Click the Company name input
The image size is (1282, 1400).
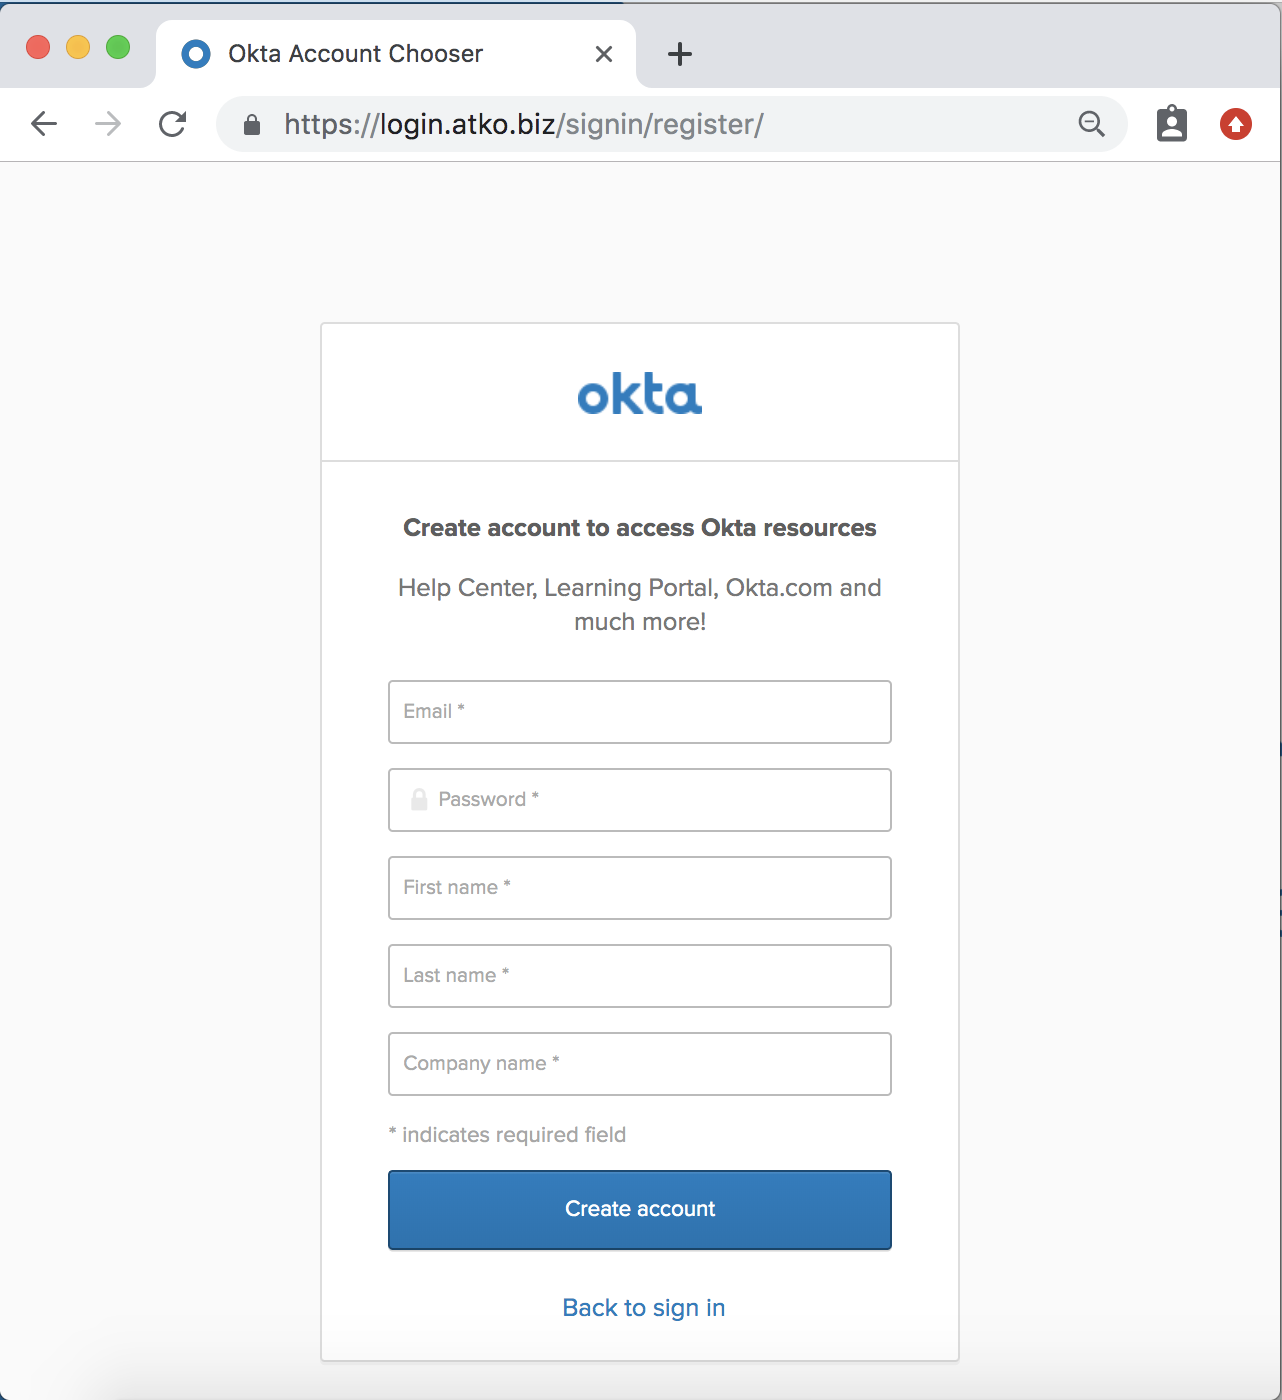[640, 1064]
